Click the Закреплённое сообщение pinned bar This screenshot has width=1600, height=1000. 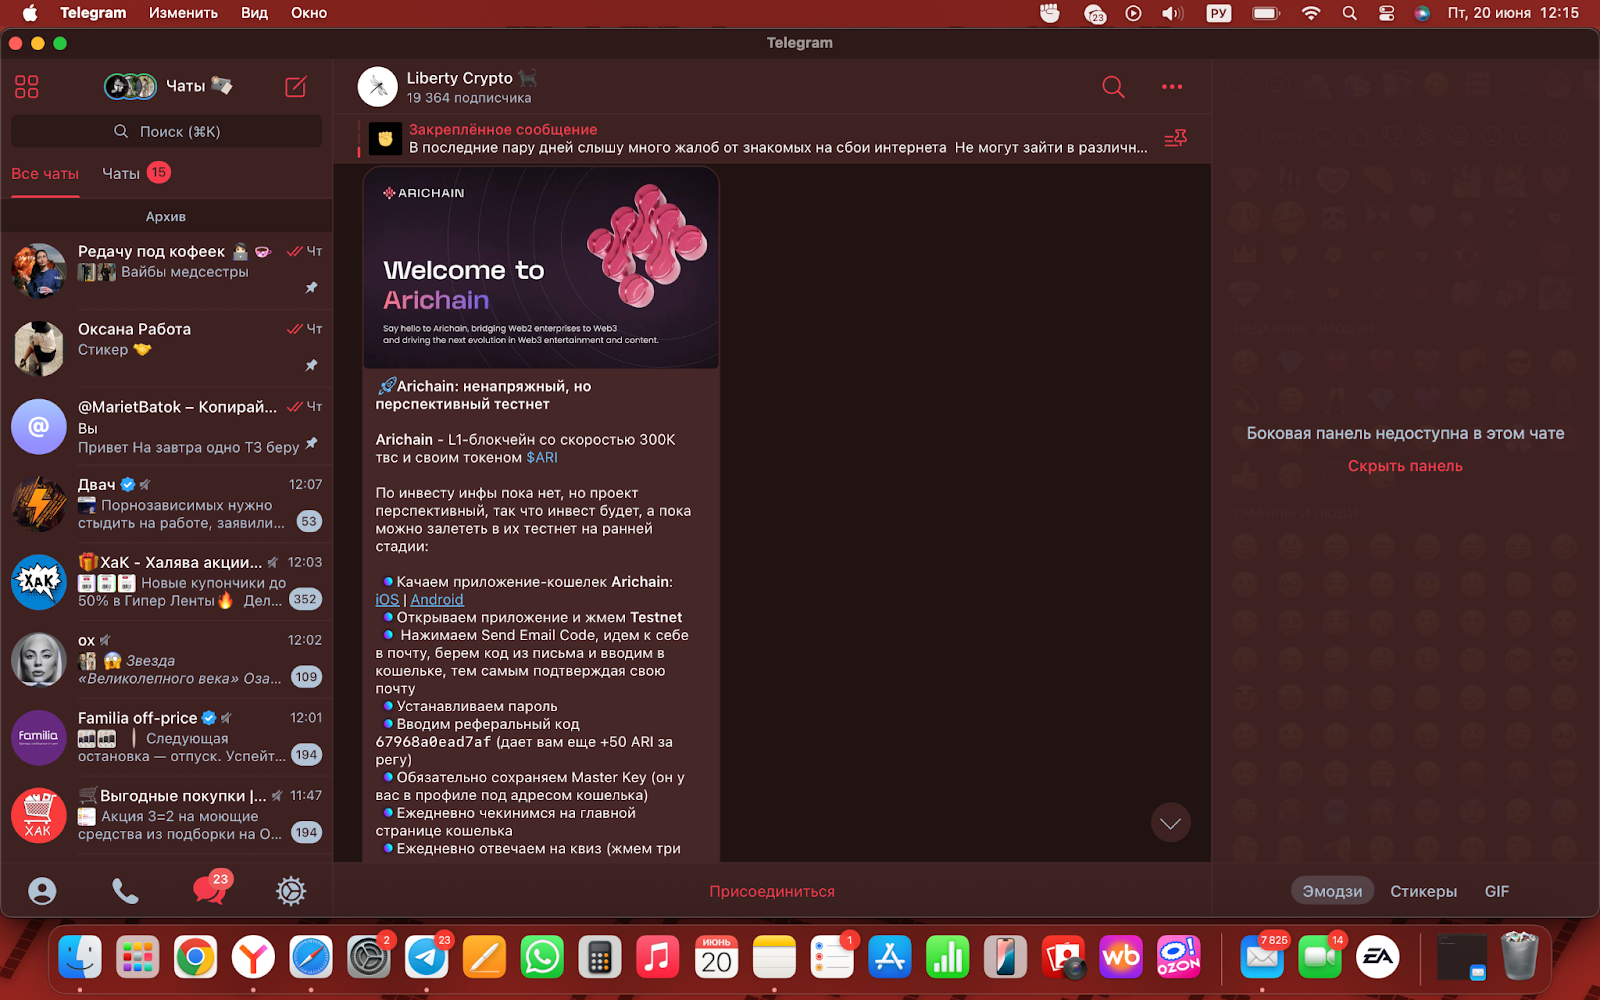(760, 138)
